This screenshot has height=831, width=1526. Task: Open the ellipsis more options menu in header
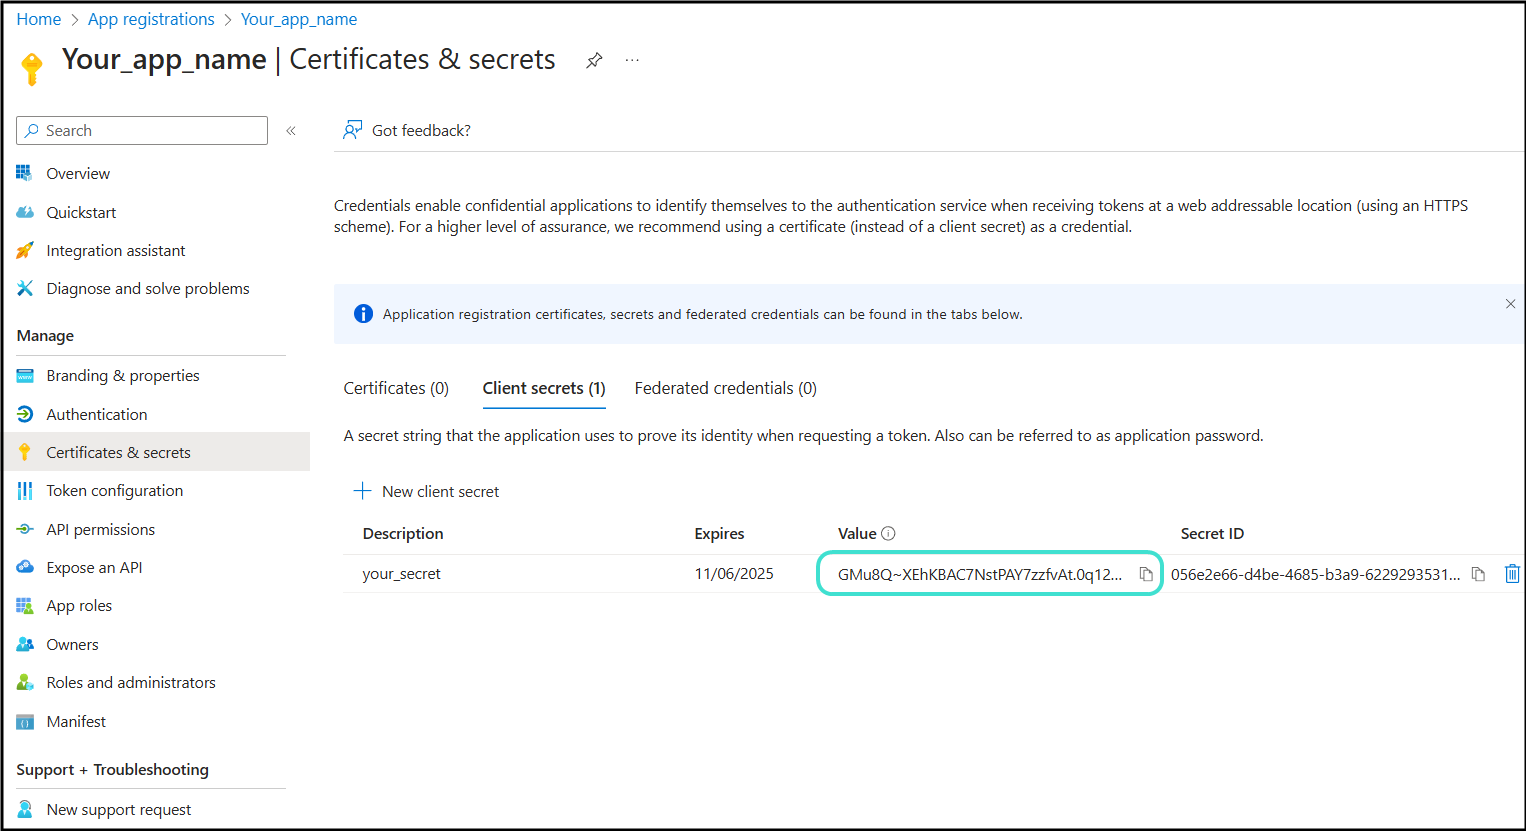coord(632,60)
